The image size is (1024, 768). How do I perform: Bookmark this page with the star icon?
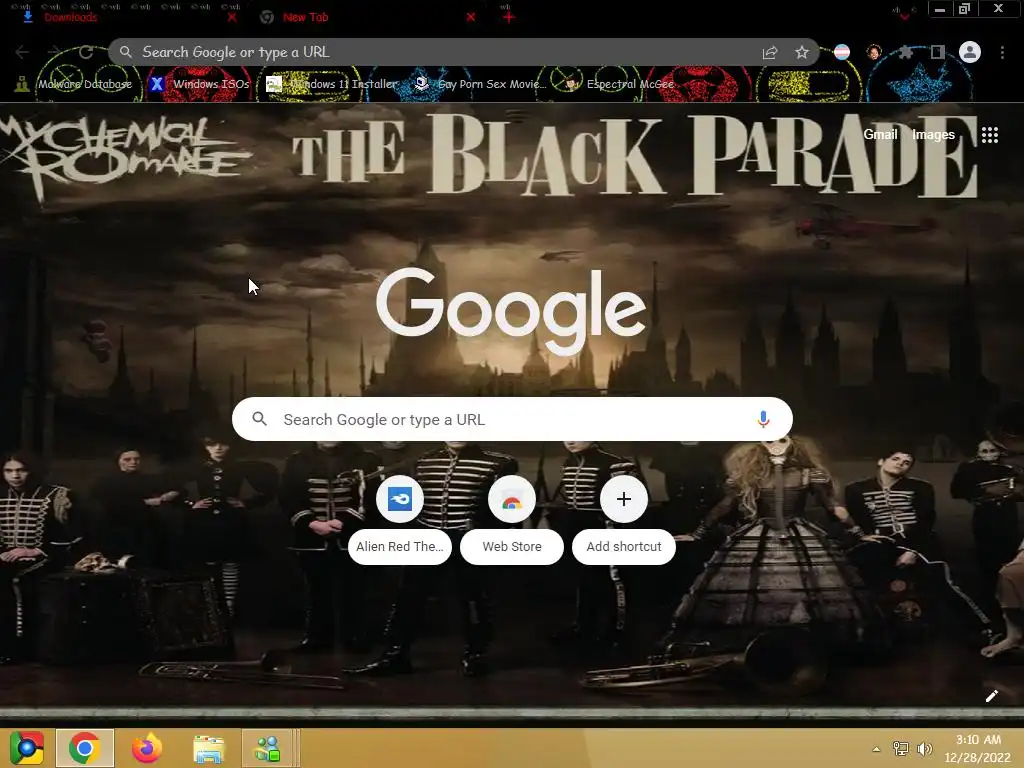pos(802,52)
